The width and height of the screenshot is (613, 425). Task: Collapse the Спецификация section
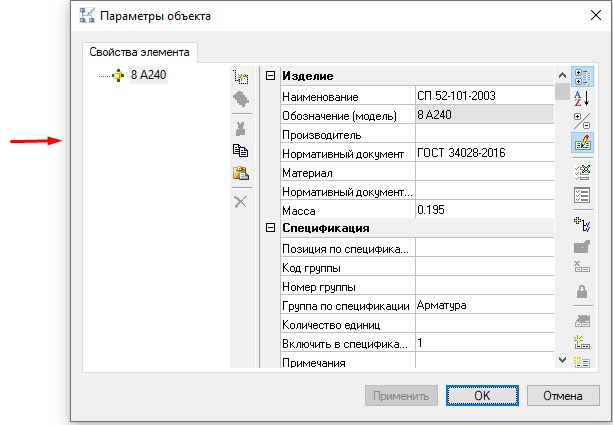point(270,229)
